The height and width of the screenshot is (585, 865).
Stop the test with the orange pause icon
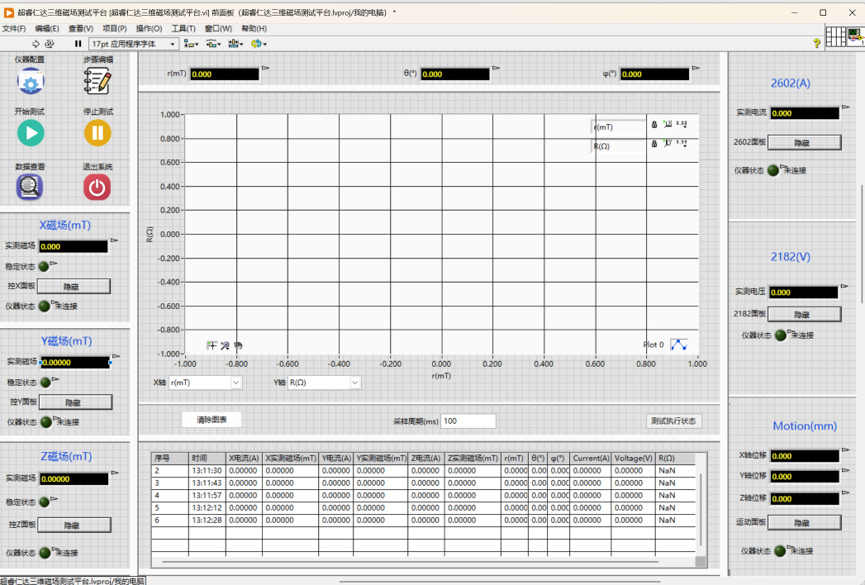[x=97, y=132]
